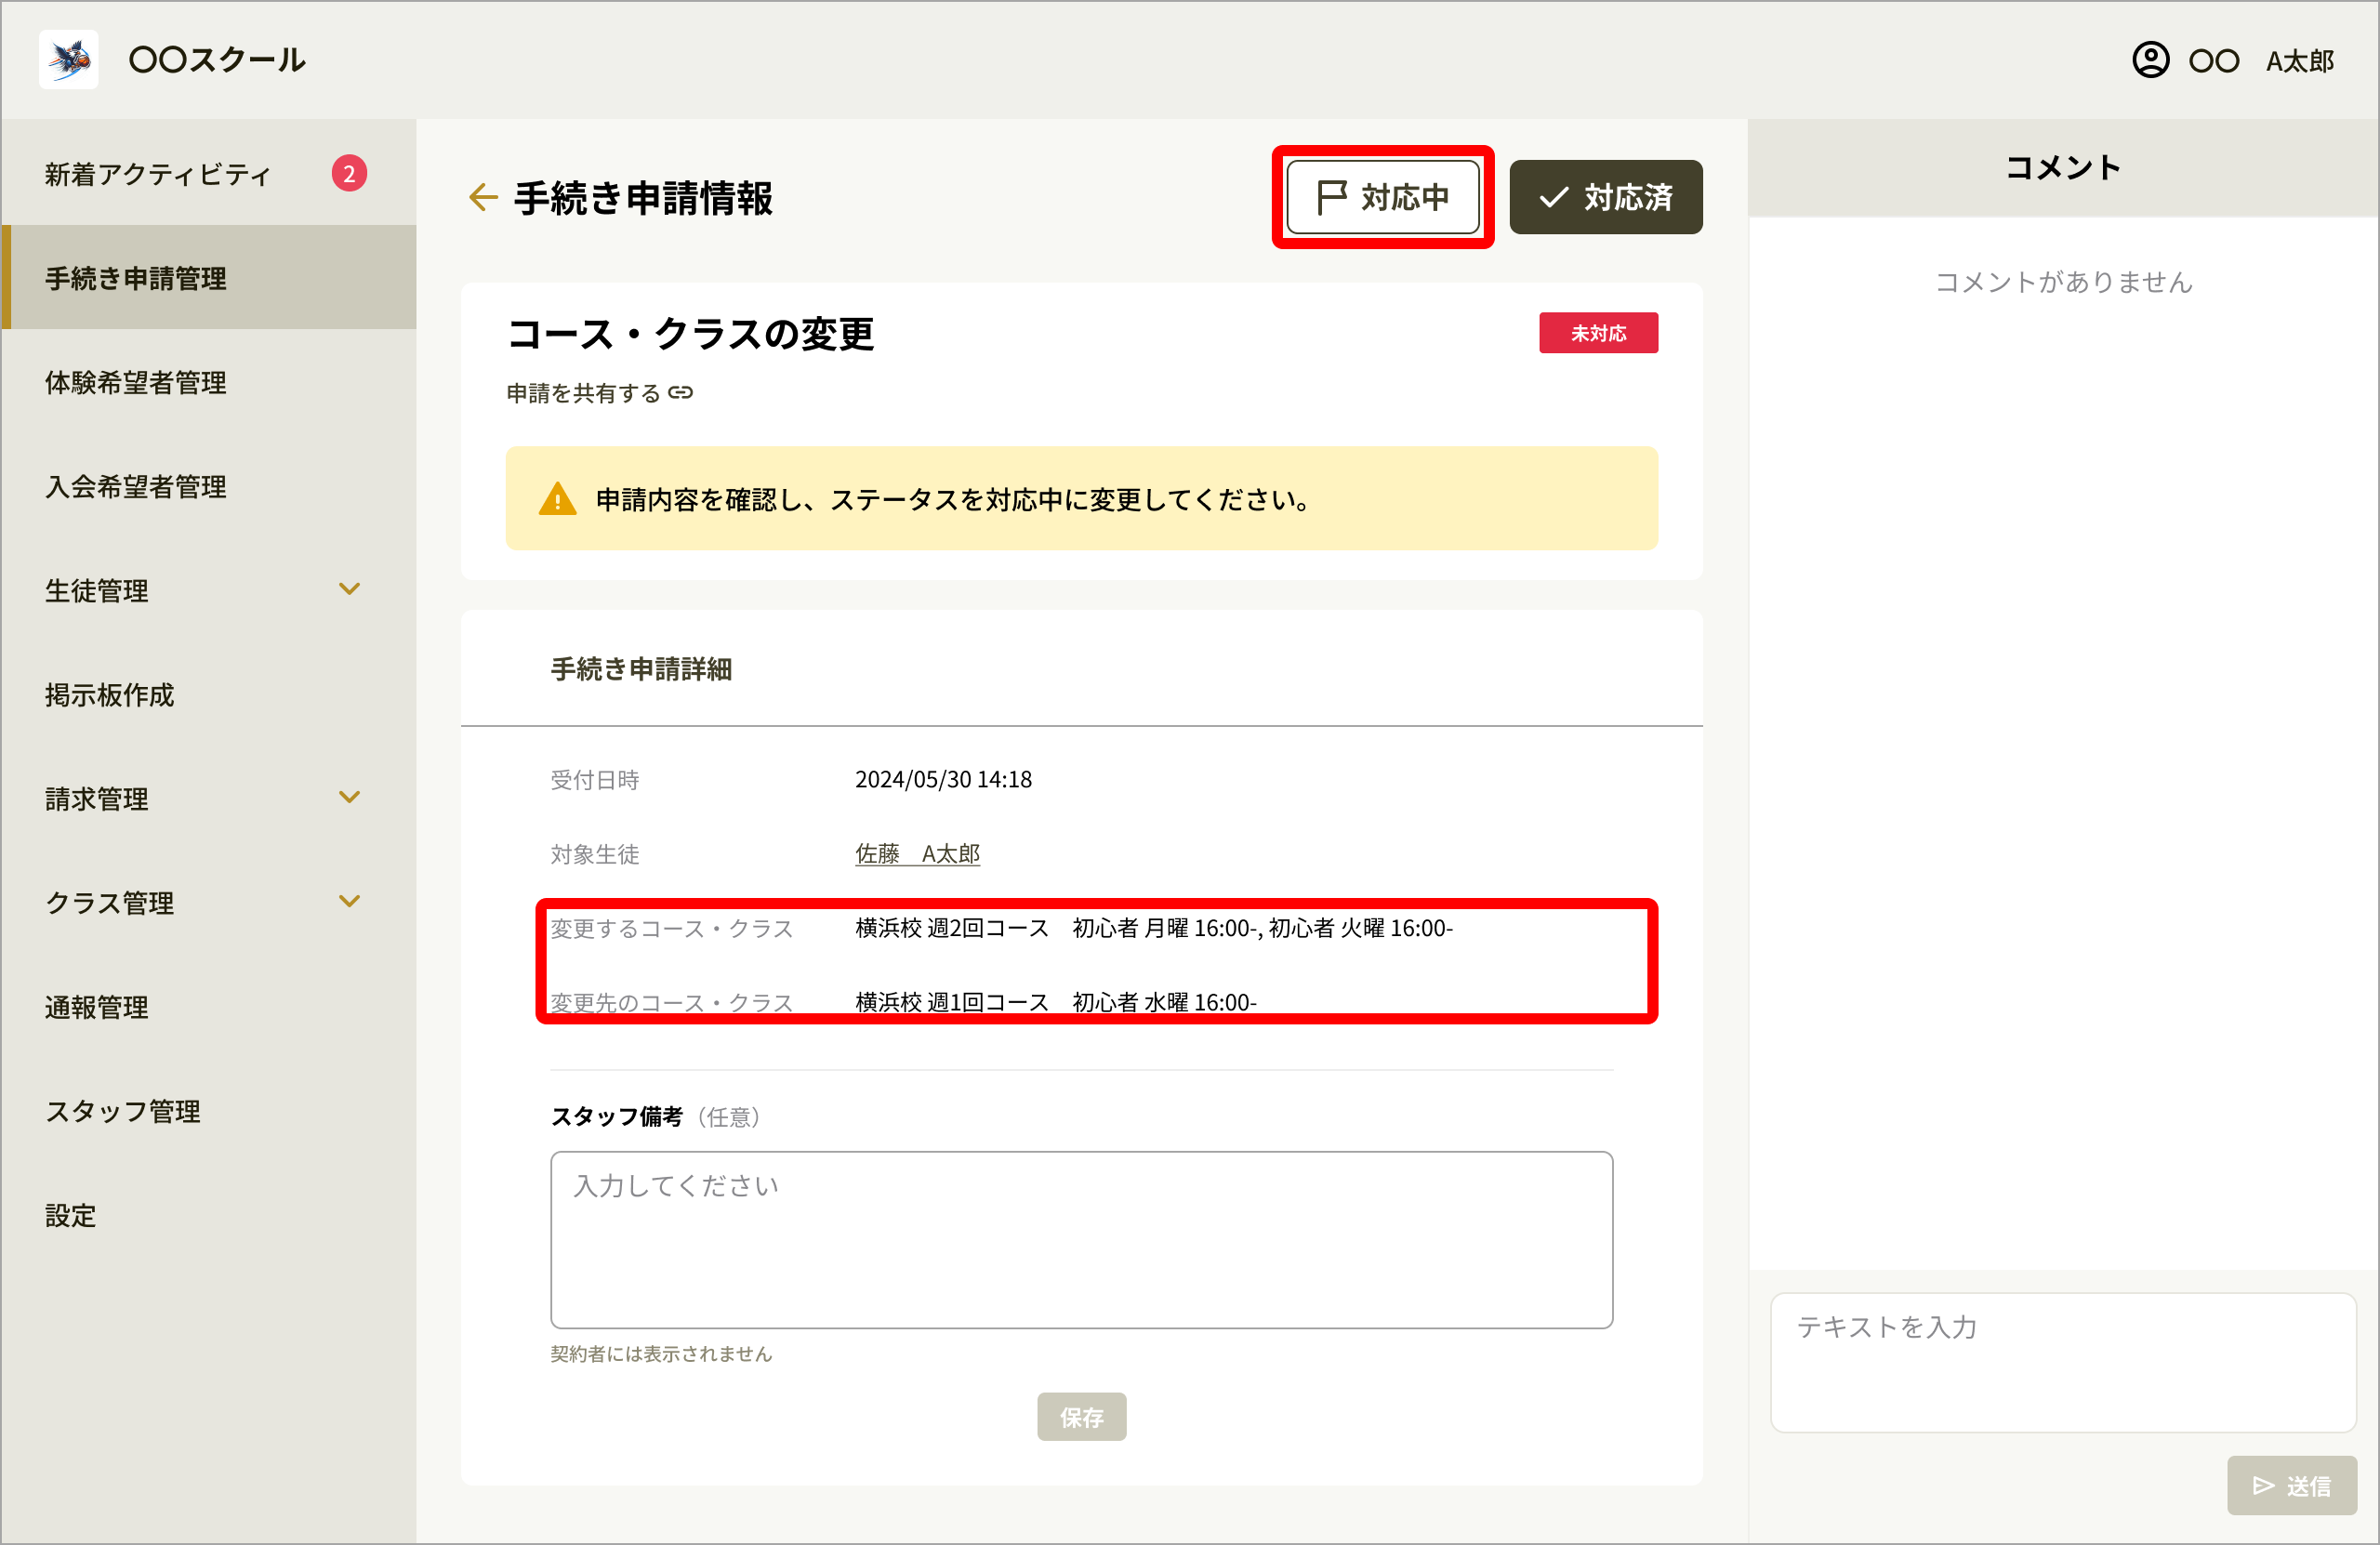Select 手続き申請管理 menu item
The image size is (2380, 1545).
coord(209,277)
